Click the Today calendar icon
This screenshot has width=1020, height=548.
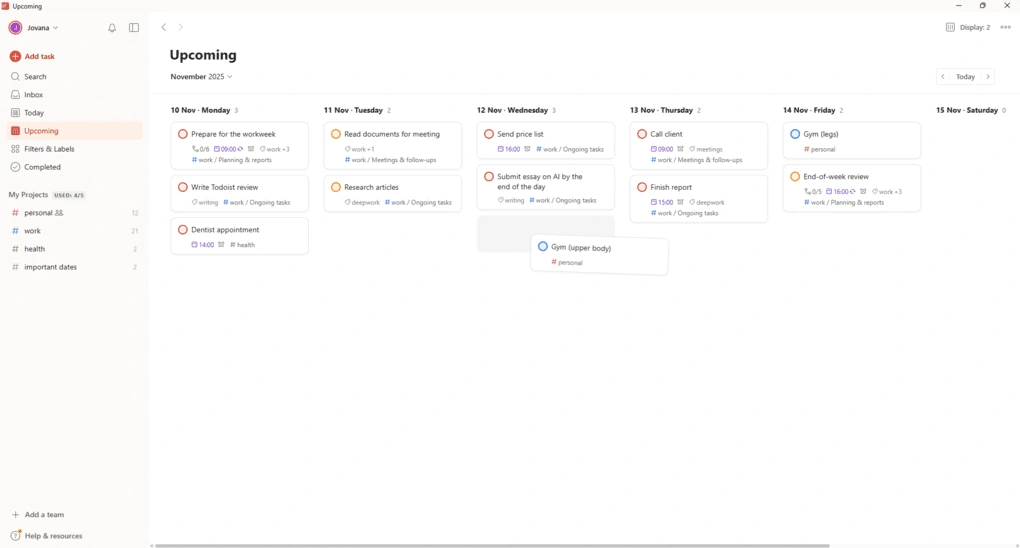[16, 113]
